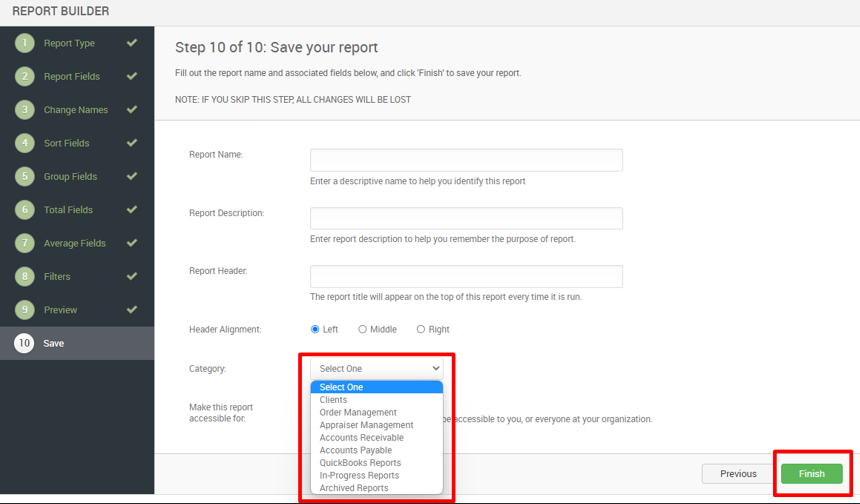Click the step 6 circle icon
Viewport: 860px width, 504px height.
click(25, 209)
